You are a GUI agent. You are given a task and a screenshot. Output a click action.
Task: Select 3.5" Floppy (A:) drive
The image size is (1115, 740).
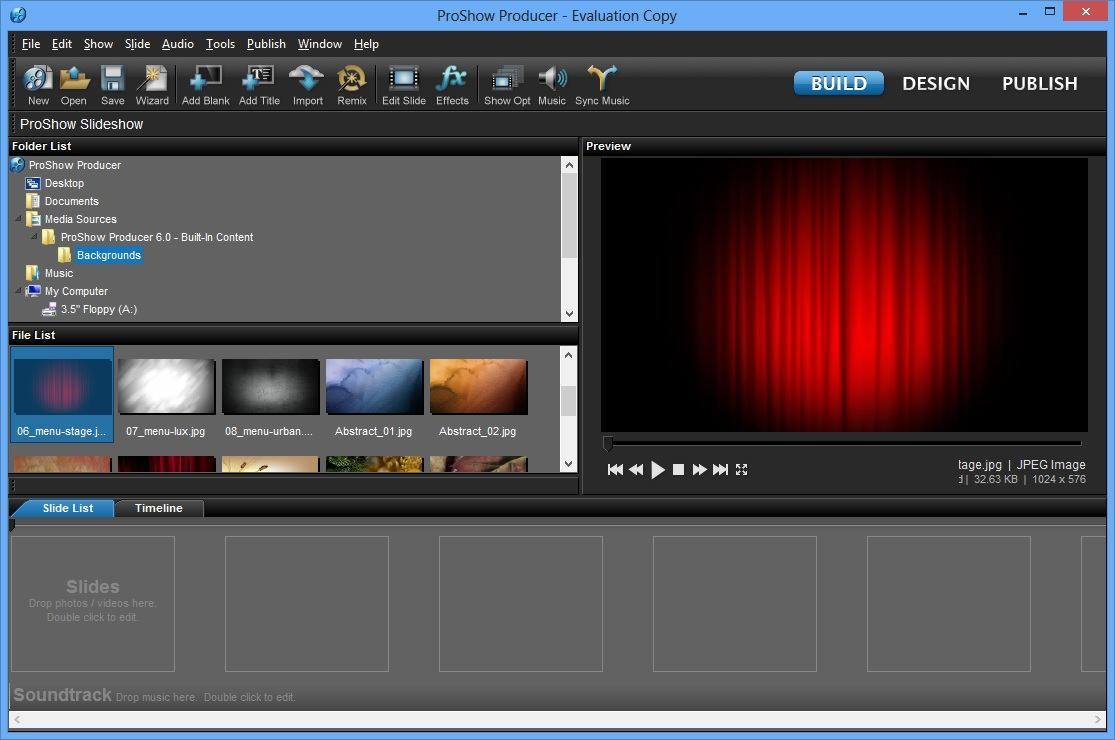(x=99, y=309)
